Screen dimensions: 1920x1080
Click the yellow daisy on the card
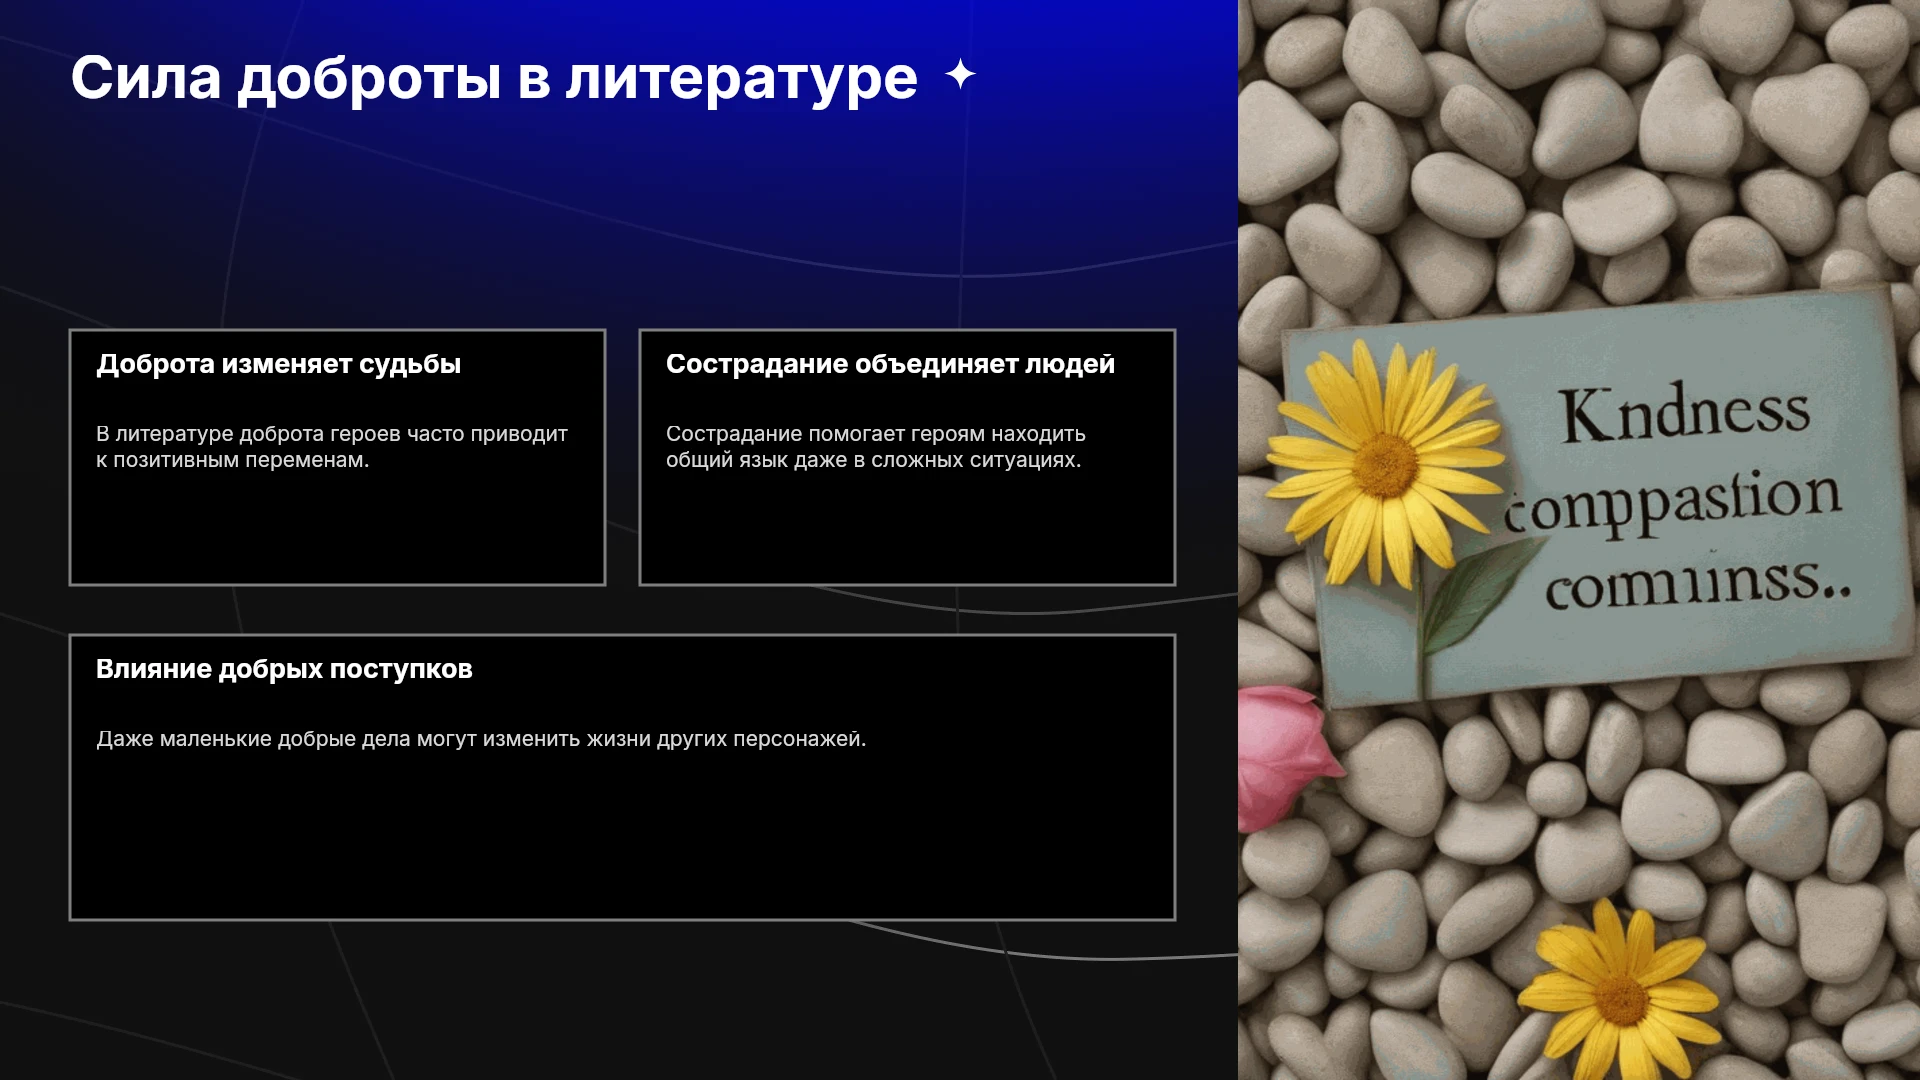(x=1385, y=462)
